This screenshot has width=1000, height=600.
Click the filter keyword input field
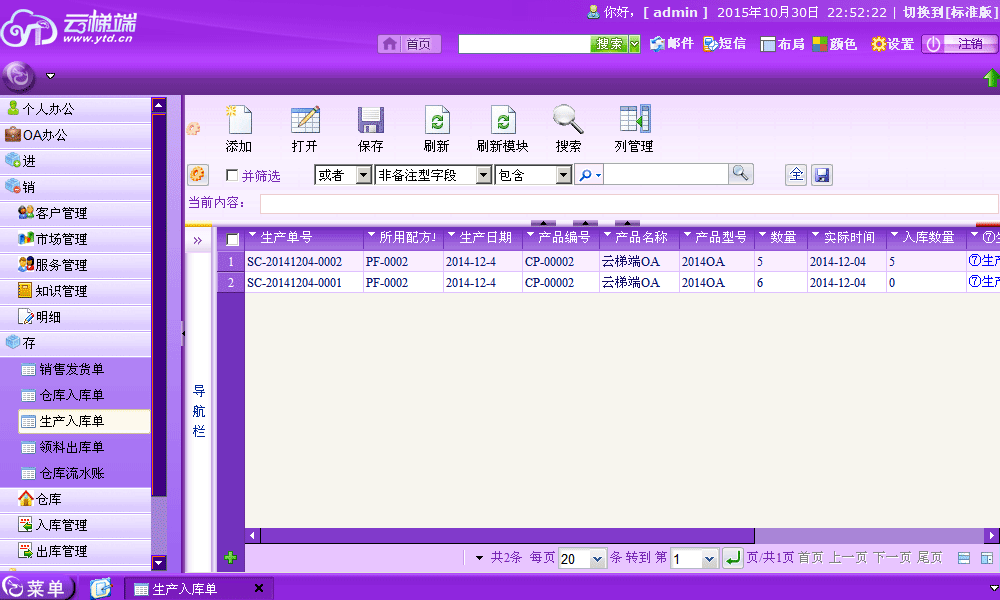pos(666,175)
